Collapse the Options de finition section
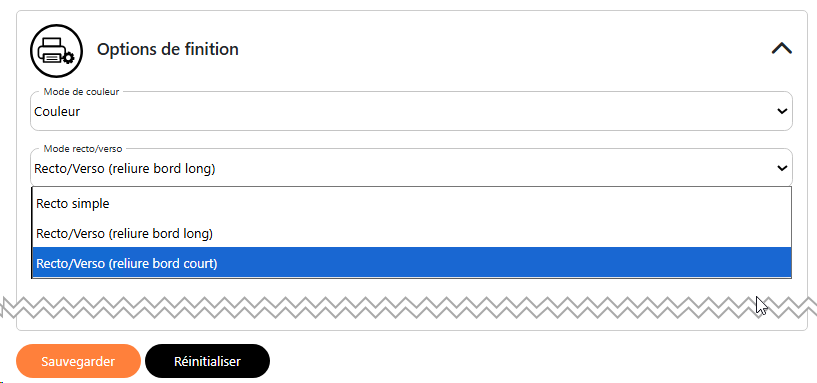This screenshot has width=817, height=383. click(782, 49)
